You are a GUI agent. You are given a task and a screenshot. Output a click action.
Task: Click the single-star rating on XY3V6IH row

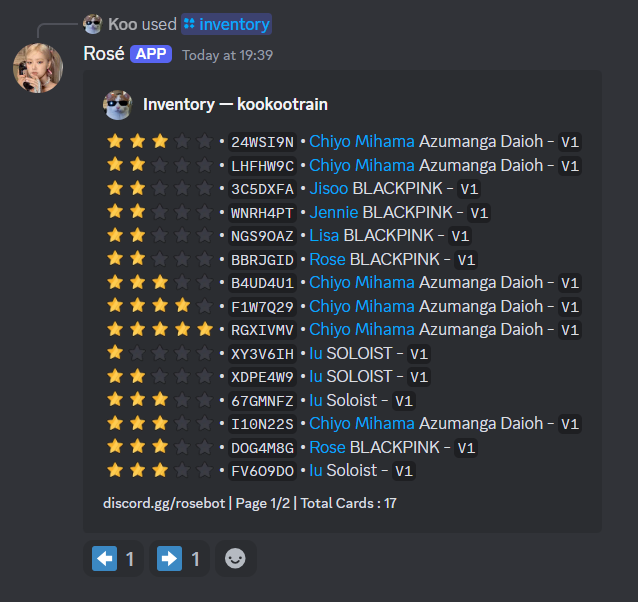point(160,353)
